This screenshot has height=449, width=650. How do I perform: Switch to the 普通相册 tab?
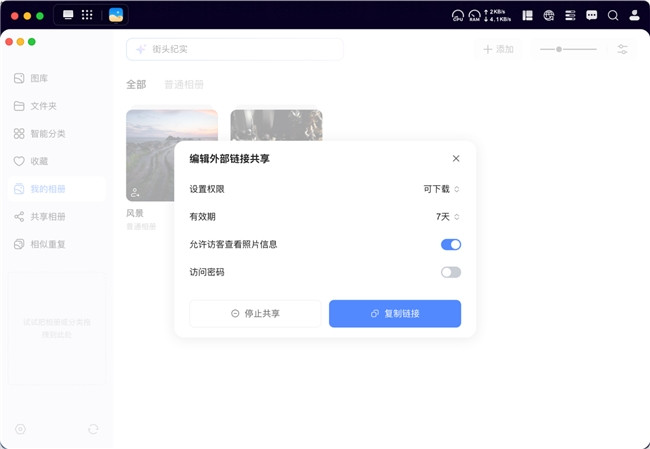click(x=184, y=85)
